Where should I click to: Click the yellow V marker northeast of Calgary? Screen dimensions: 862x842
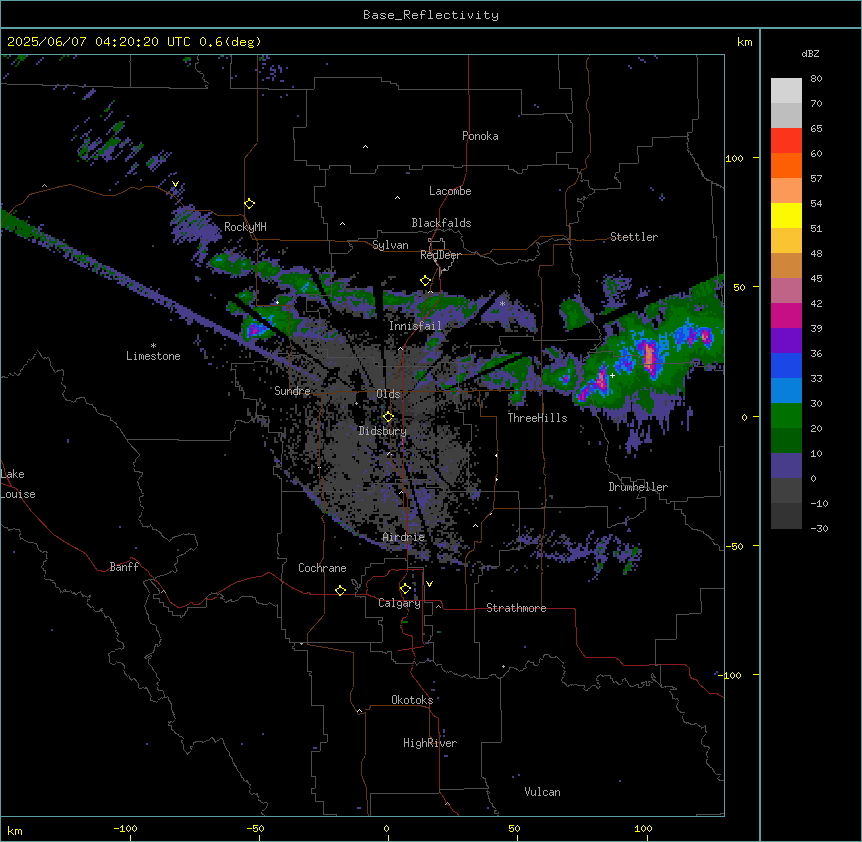(x=429, y=584)
